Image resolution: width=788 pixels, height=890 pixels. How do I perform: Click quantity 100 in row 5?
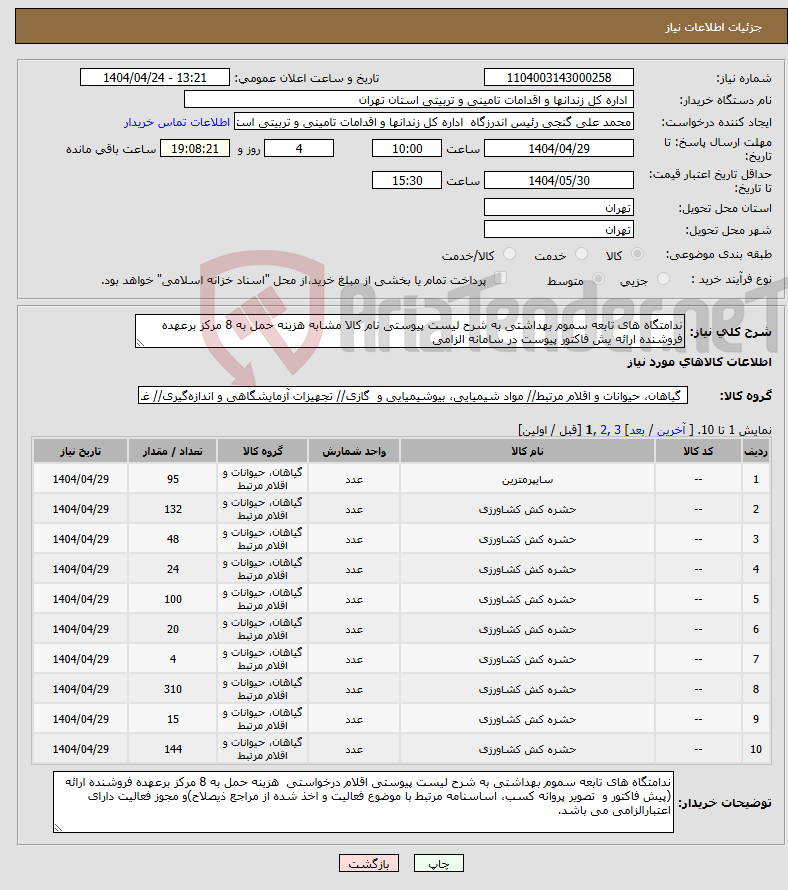pos(173,599)
